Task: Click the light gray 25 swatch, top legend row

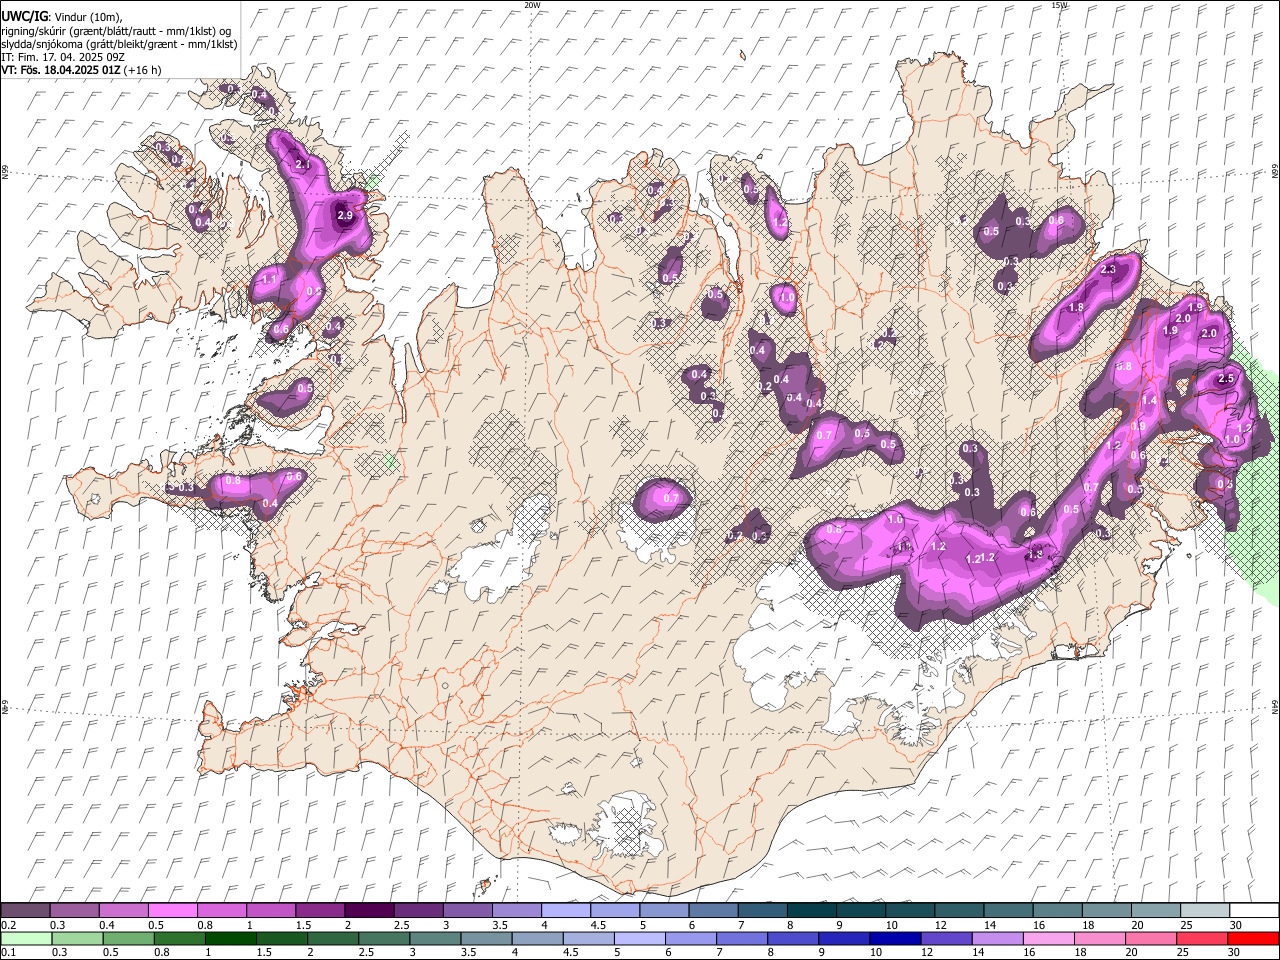Action: click(x=1204, y=911)
